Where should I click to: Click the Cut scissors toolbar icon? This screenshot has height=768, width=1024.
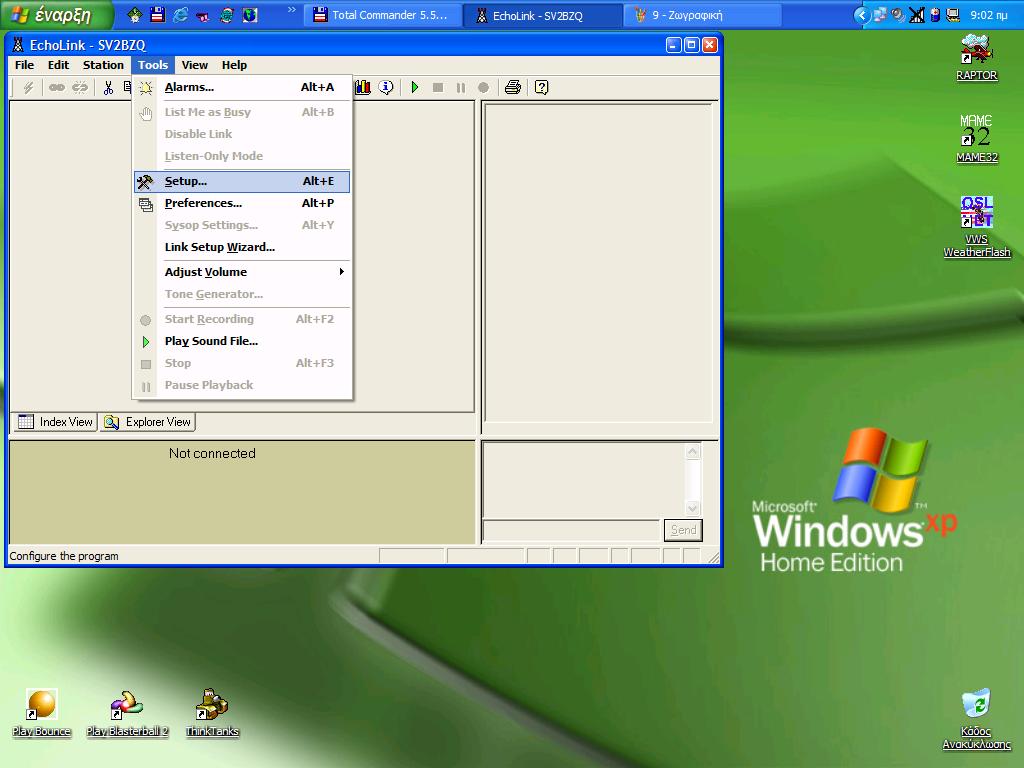click(108, 88)
